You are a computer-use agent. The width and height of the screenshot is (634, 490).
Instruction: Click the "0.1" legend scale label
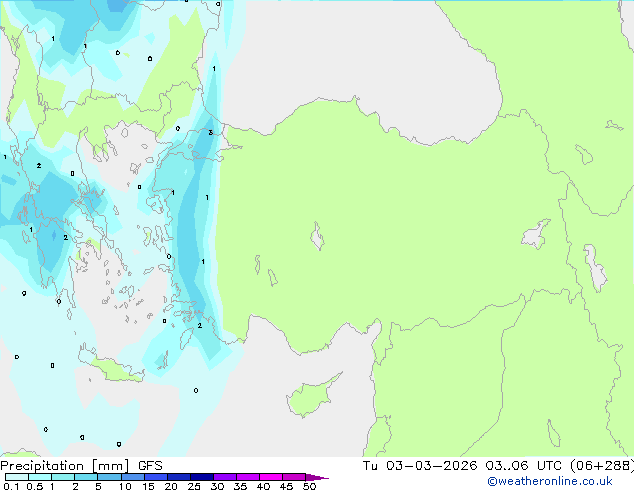point(11,486)
